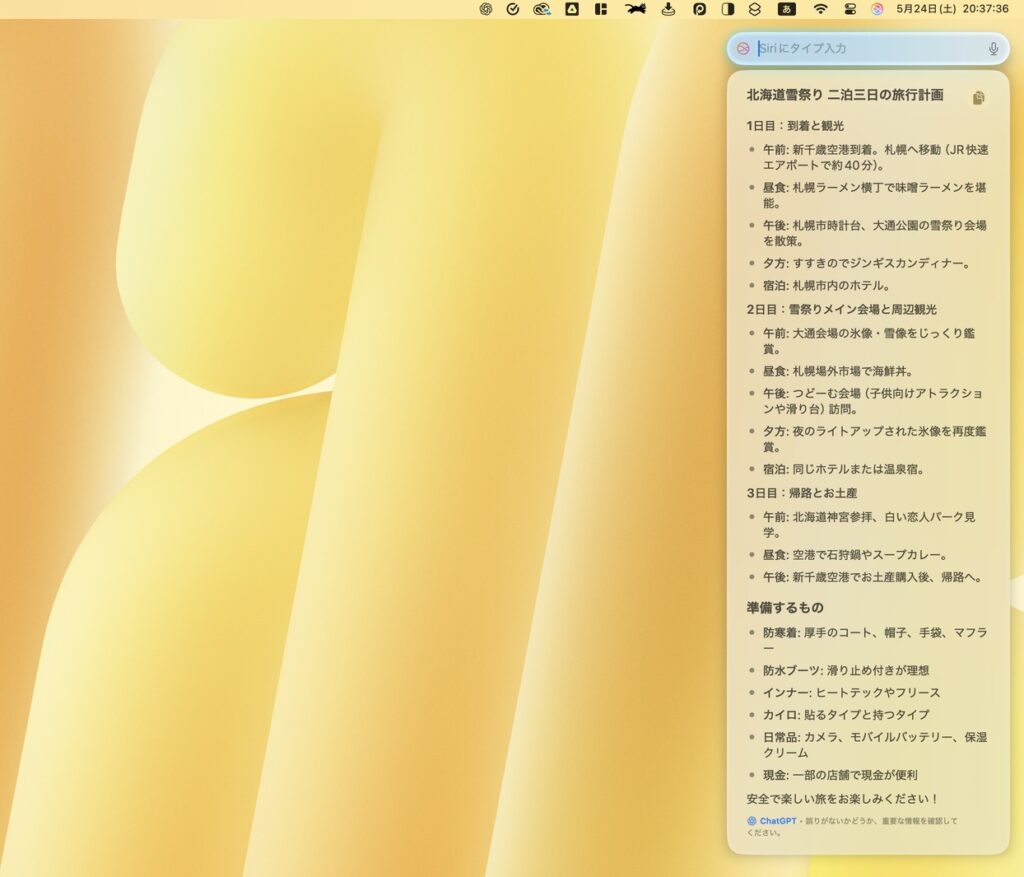
Task: Click the line 午前: 北海道神宮参拝
Action: (869, 524)
